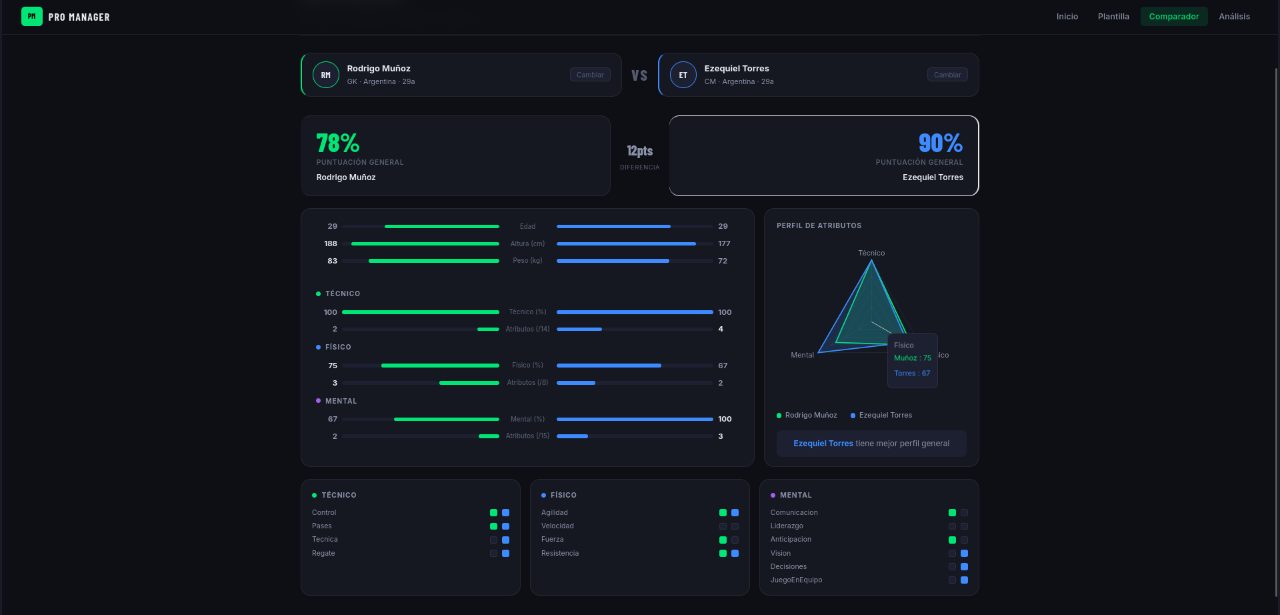Click the green square in Fuerza row
The image size is (1280, 615).
723,539
